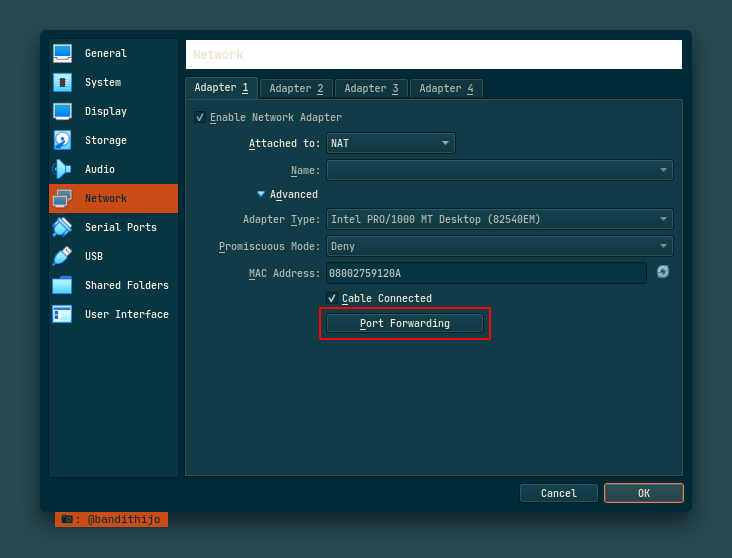
Task: Open the USB settings icon
Action: (62, 256)
